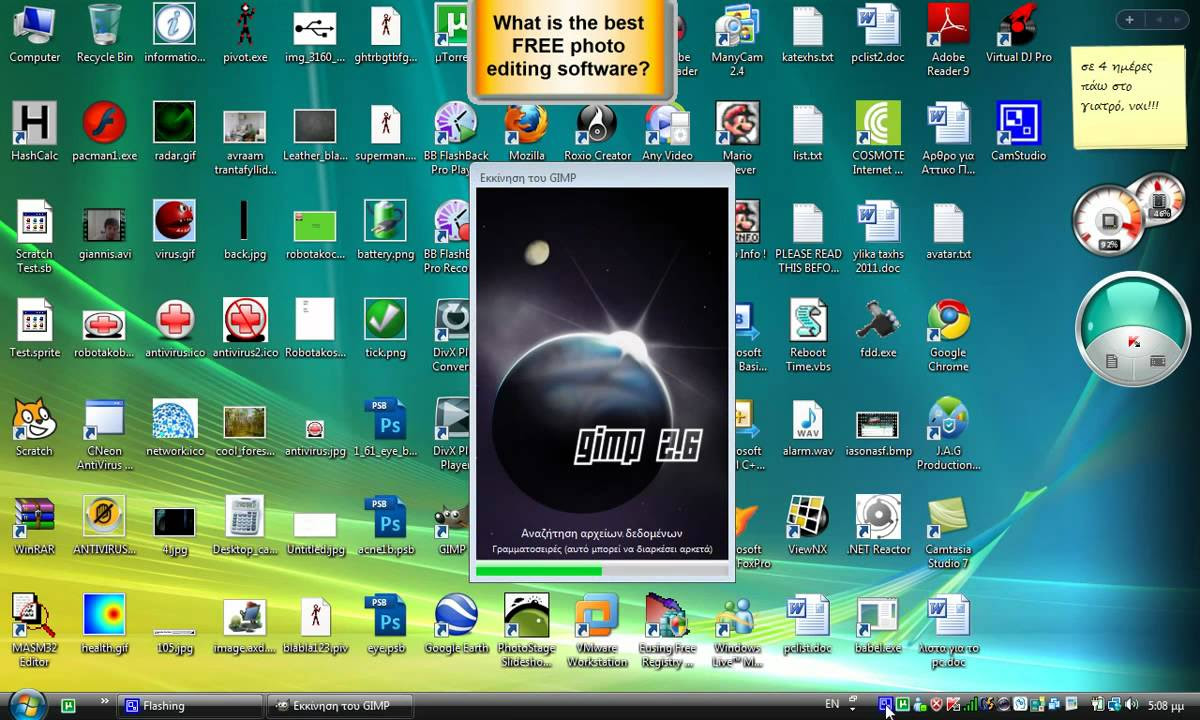Expand the quick launch overflow chevron
This screenshot has width=1200, height=720.
[103, 700]
